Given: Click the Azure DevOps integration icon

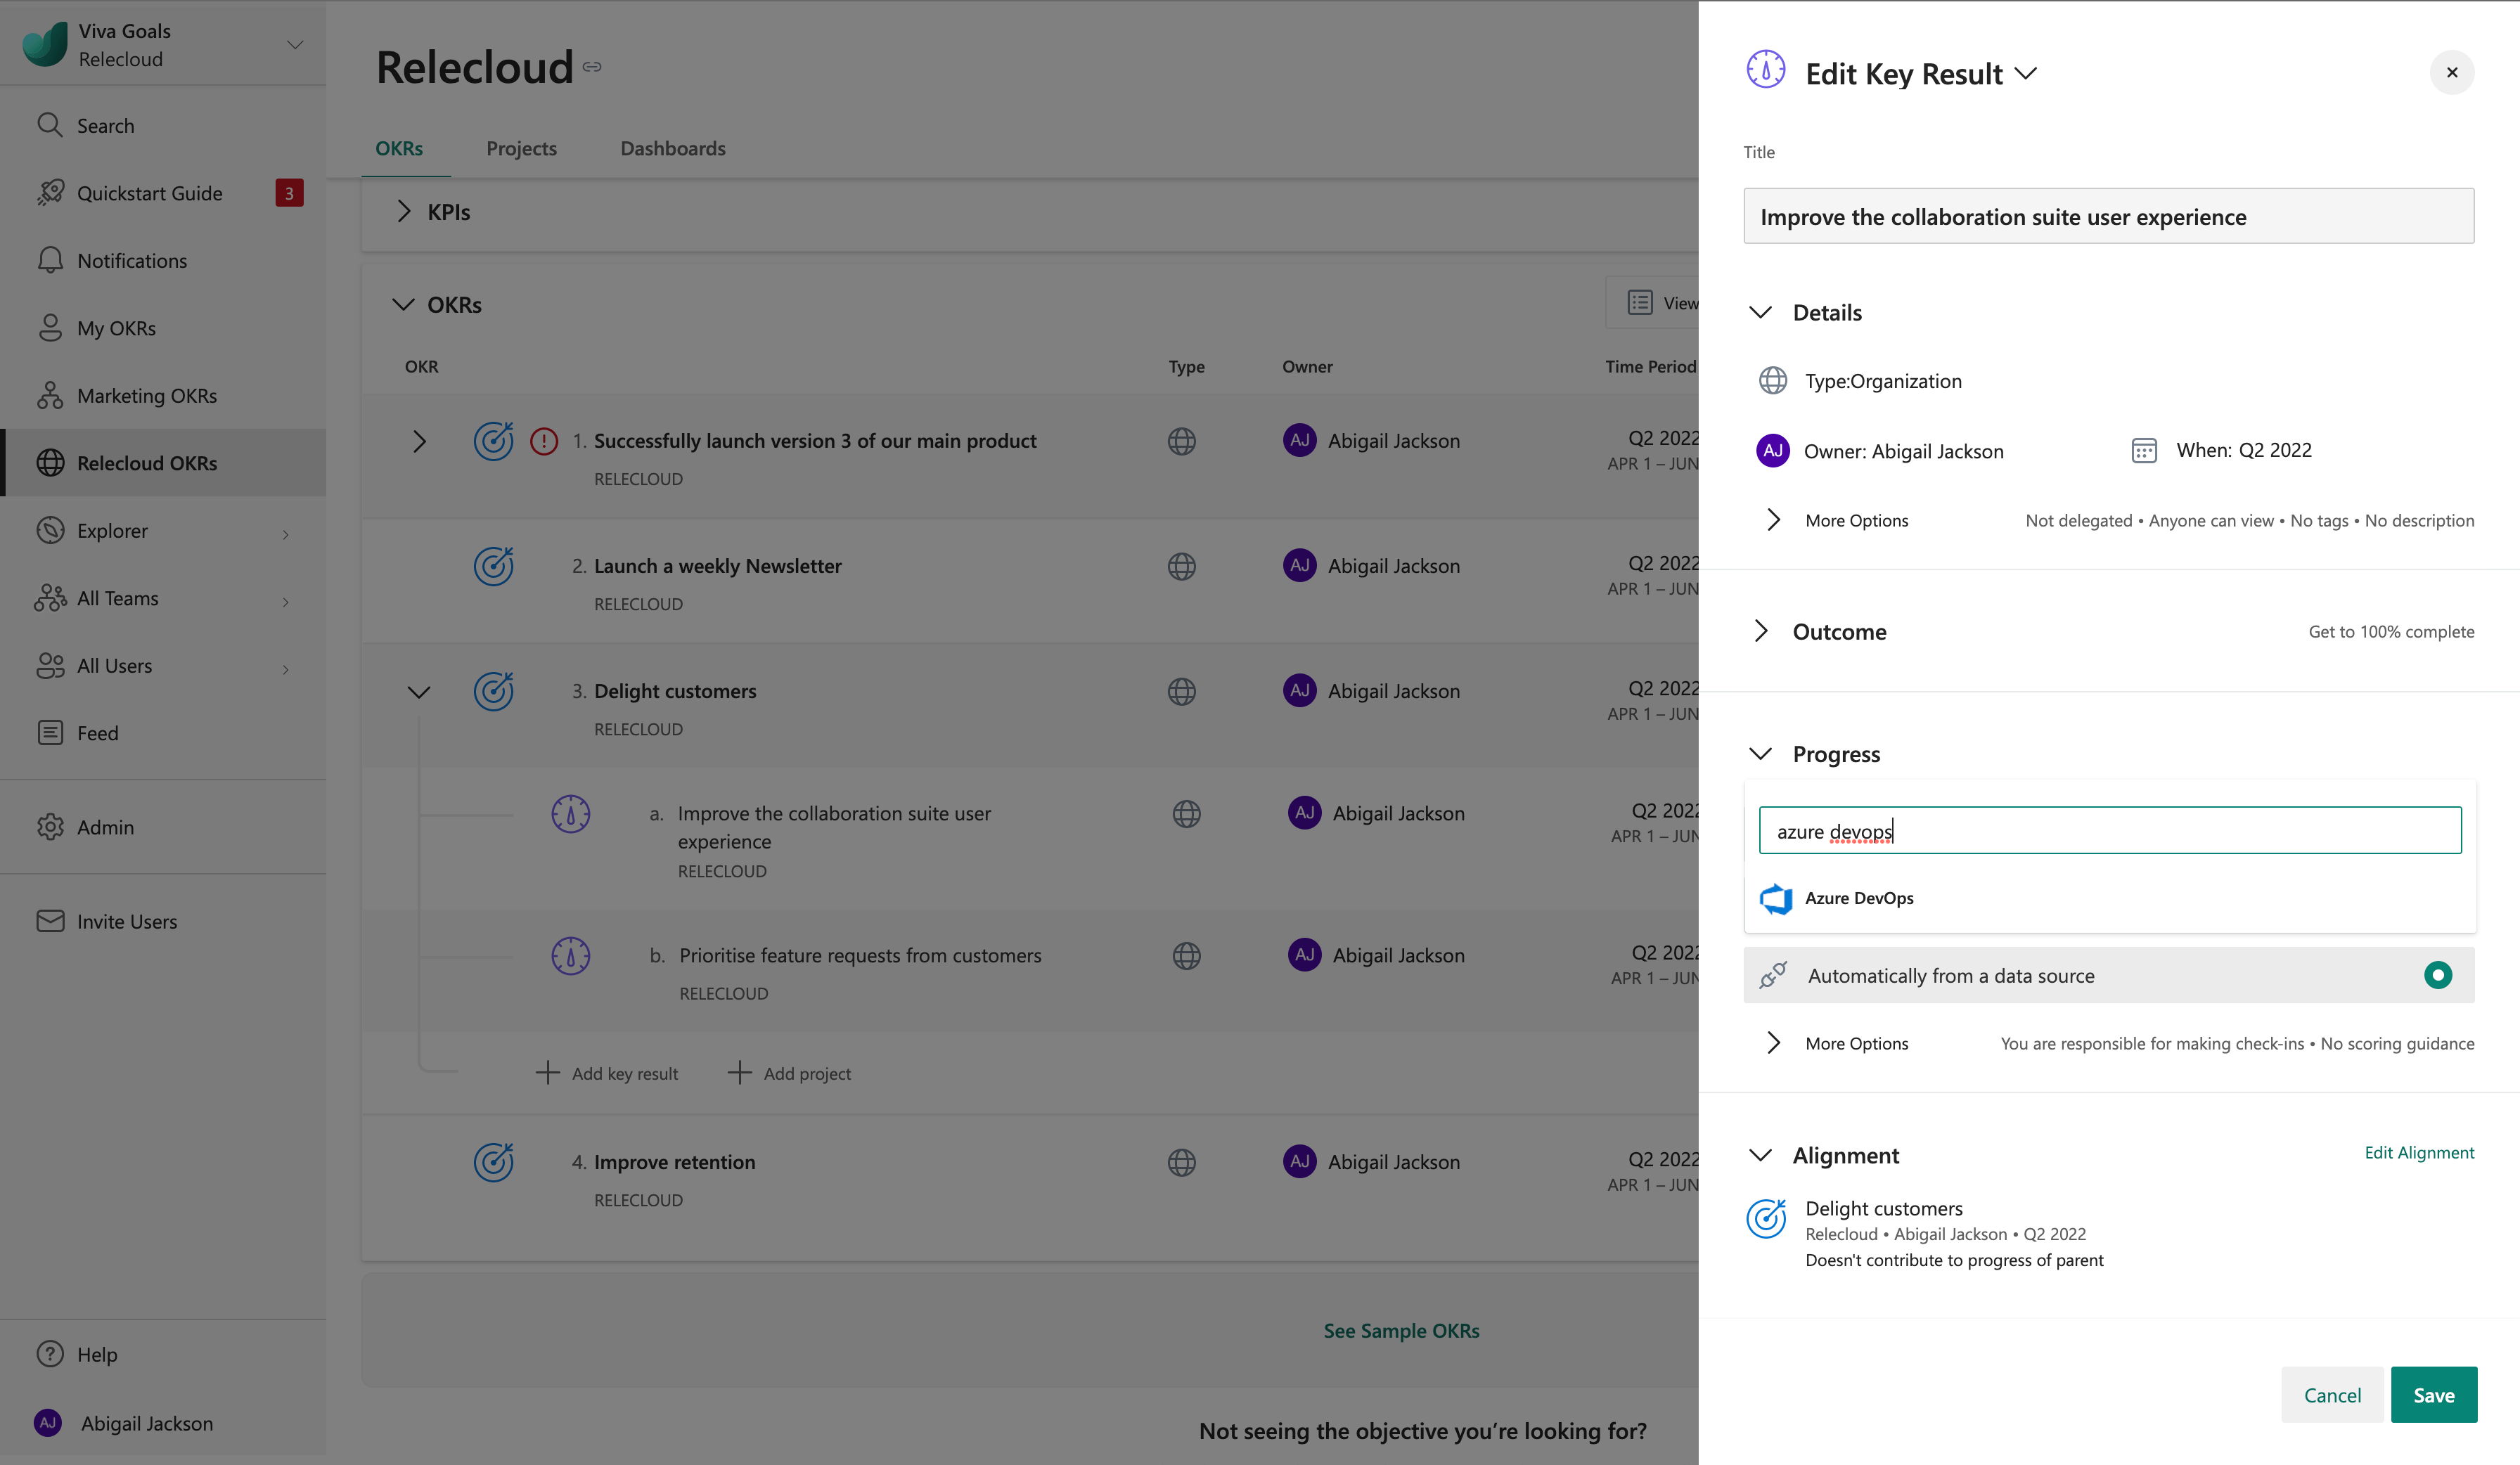Looking at the screenshot, I should click(1776, 898).
